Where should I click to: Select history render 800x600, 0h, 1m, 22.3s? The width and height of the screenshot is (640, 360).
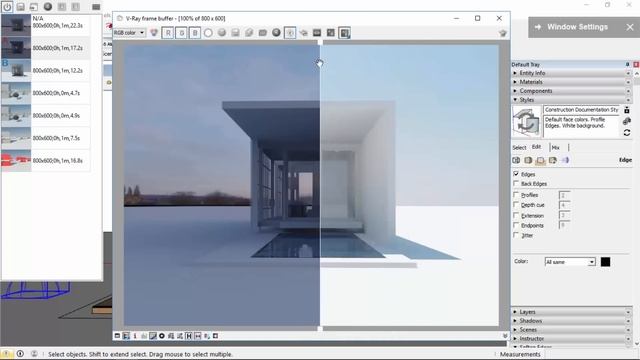pyautogui.click(x=46, y=25)
